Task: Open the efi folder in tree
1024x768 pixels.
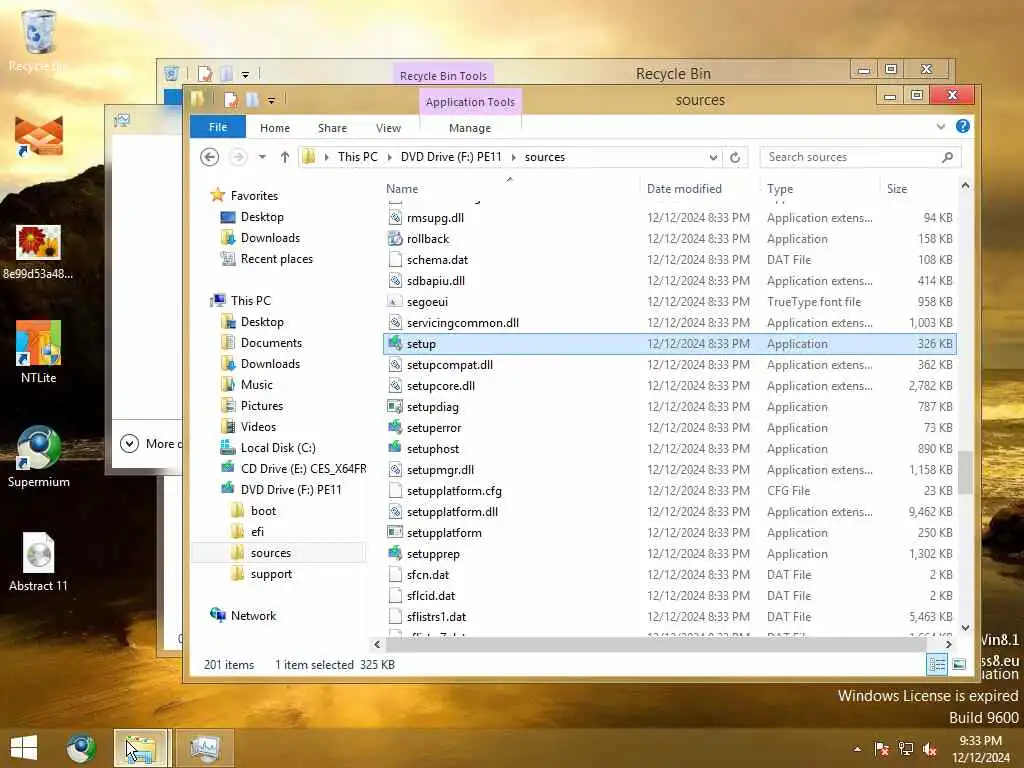Action: tap(257, 532)
